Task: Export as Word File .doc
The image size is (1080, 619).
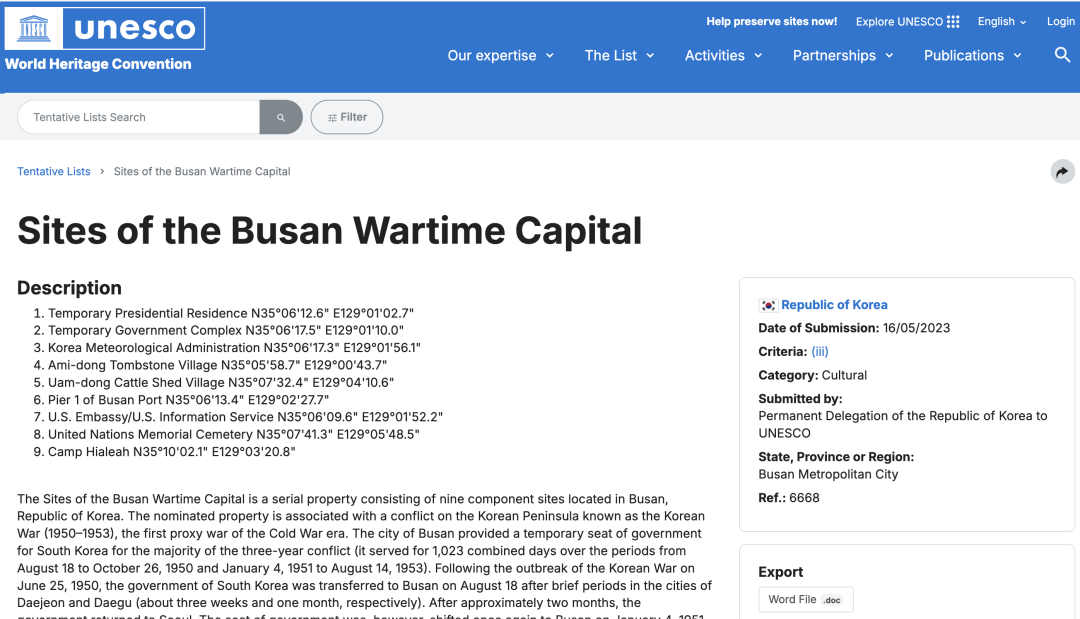Action: click(x=805, y=599)
